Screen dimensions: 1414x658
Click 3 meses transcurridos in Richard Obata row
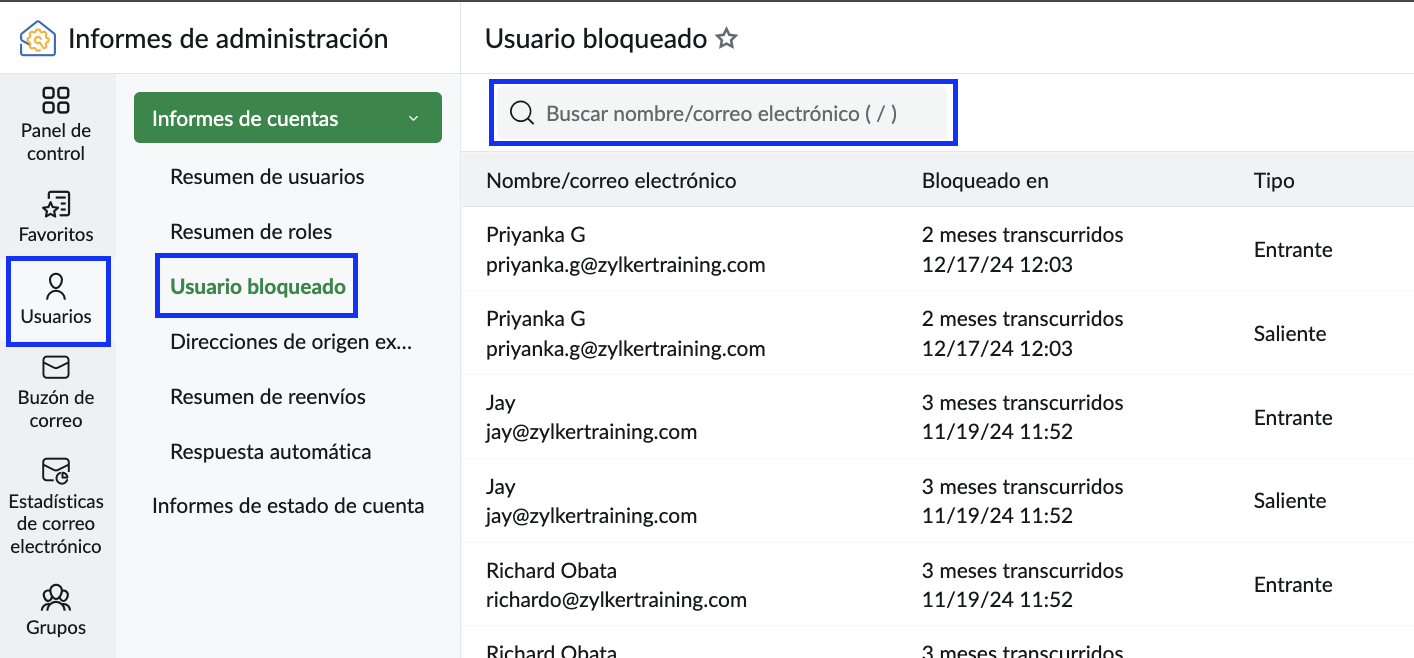click(x=1022, y=571)
